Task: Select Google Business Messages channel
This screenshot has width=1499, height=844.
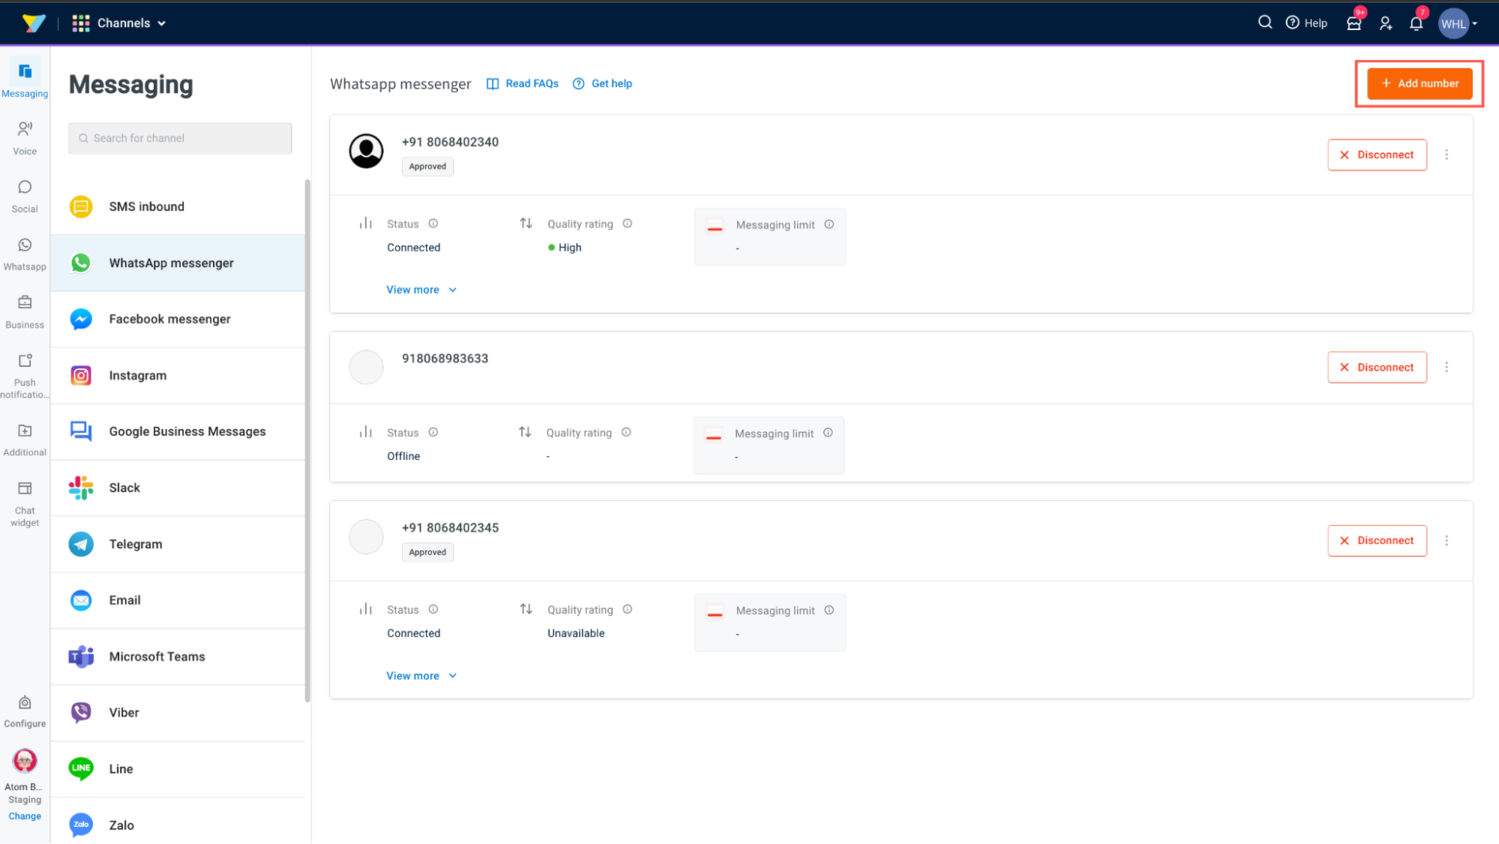Action: tap(178, 432)
